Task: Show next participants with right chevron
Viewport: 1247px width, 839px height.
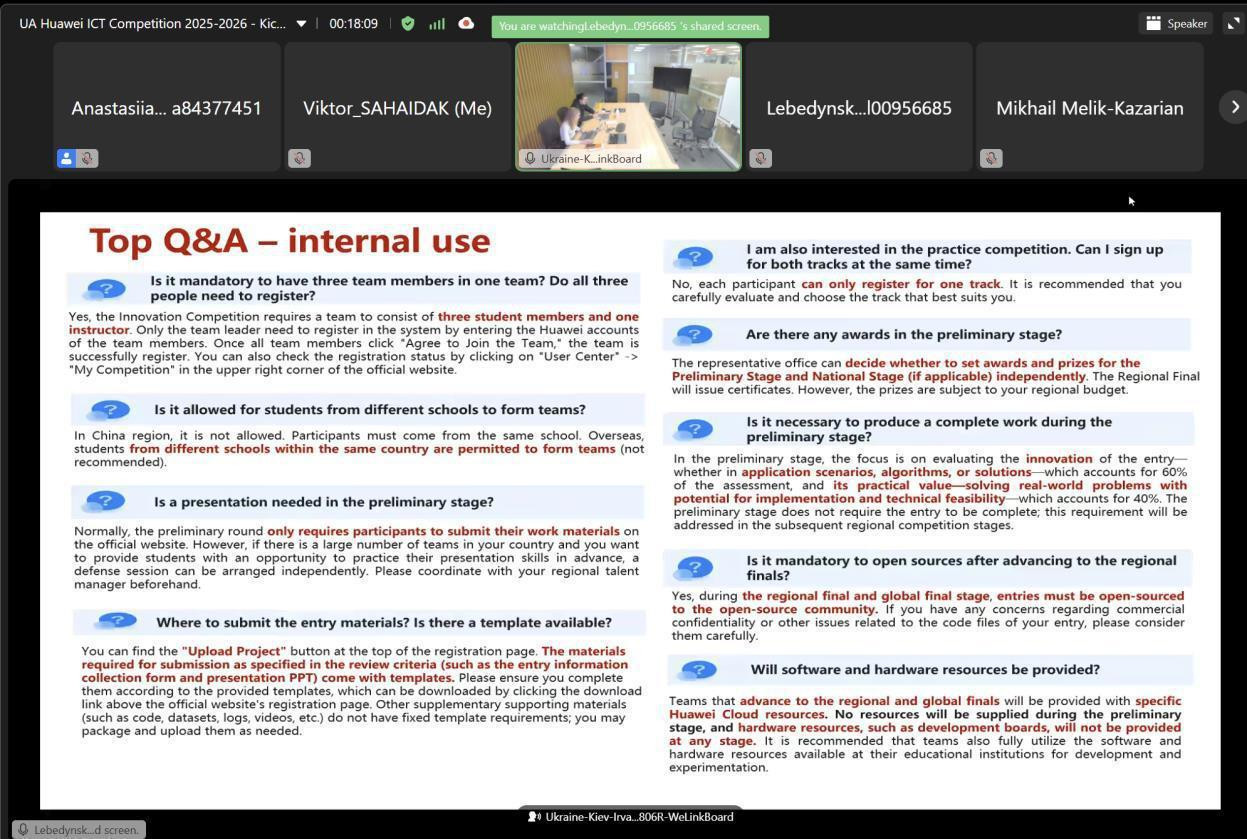Action: click(x=1234, y=107)
